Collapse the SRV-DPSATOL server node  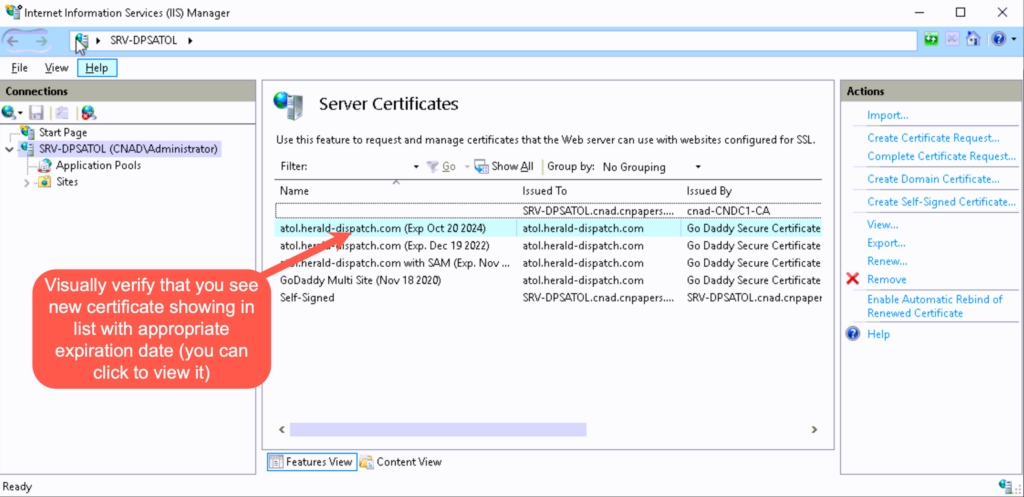(10, 149)
